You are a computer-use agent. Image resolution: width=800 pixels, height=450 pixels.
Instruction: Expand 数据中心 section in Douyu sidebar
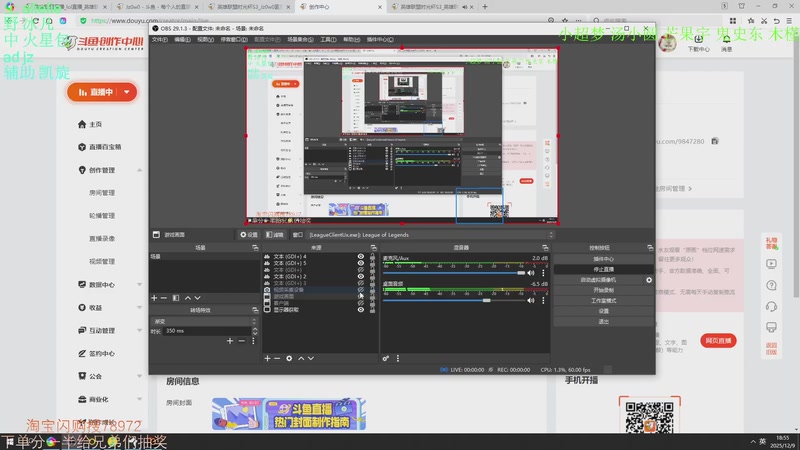pyautogui.click(x=139, y=285)
